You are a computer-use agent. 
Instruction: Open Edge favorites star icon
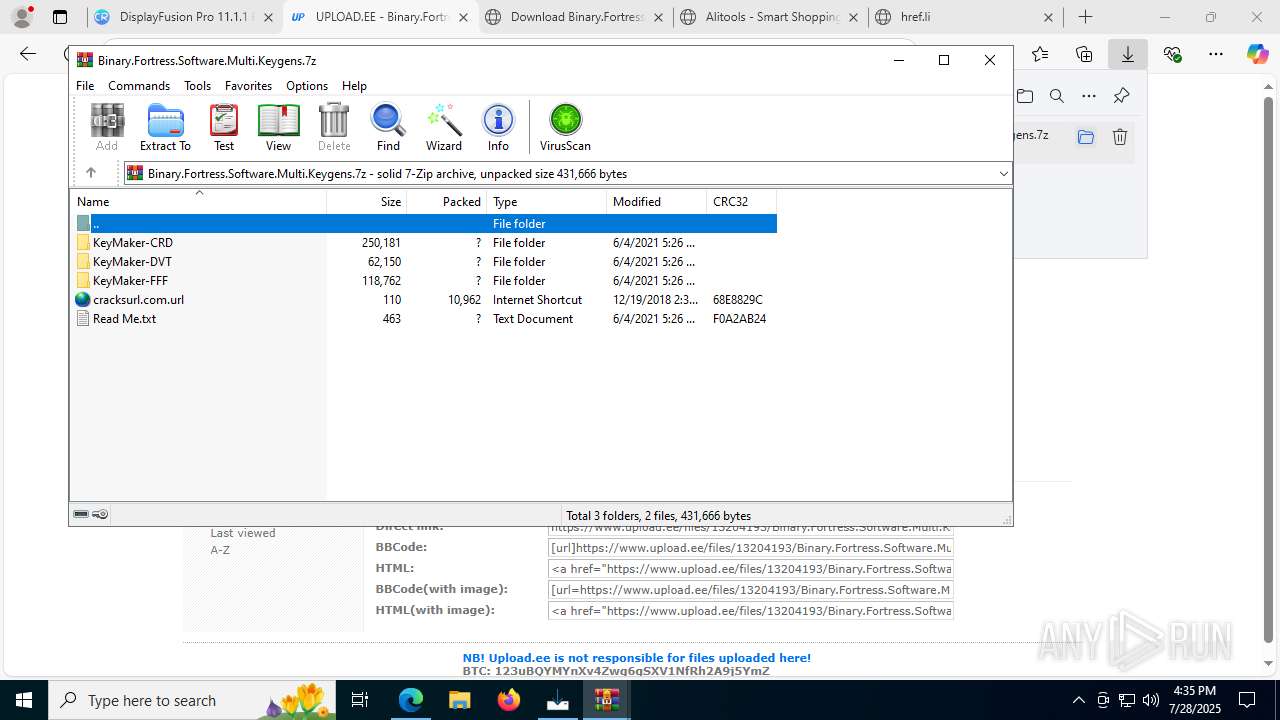tap(1040, 54)
